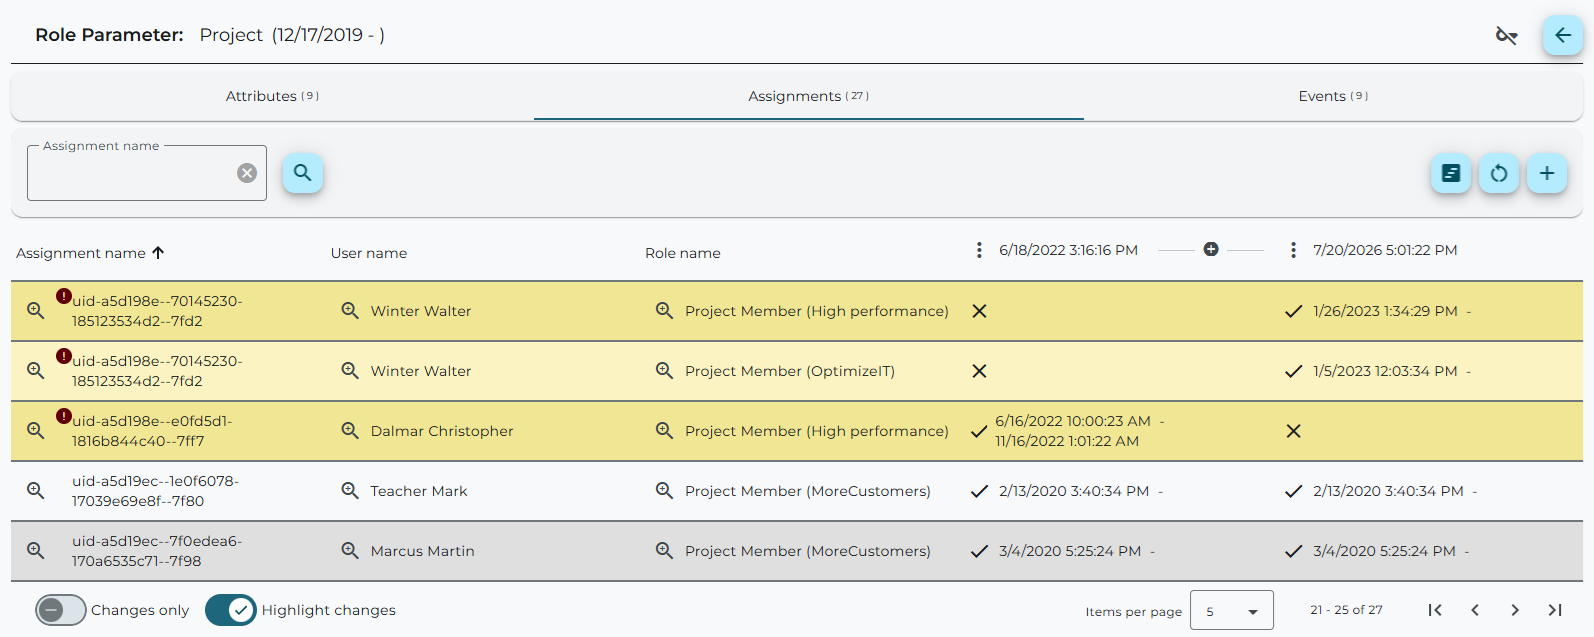
Task: Jump to last page
Action: click(1555, 610)
